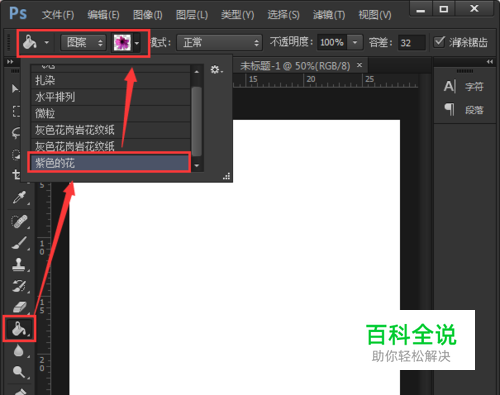Open the Paint Bucket tool preset picker
This screenshot has height=395, width=500.
46,43
